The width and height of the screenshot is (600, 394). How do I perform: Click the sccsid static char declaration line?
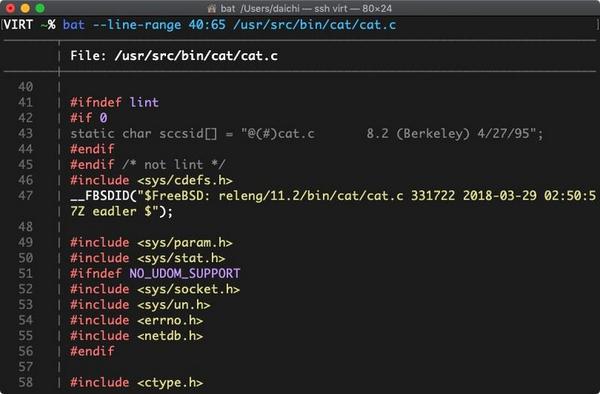click(307, 134)
